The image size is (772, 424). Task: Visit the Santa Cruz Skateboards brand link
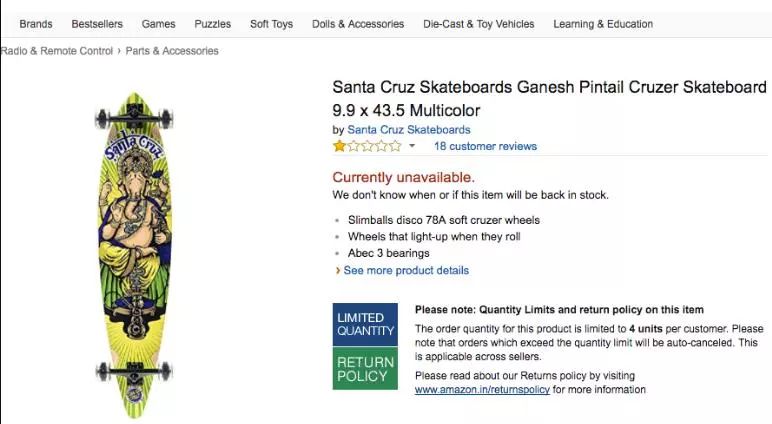pyautogui.click(x=408, y=130)
